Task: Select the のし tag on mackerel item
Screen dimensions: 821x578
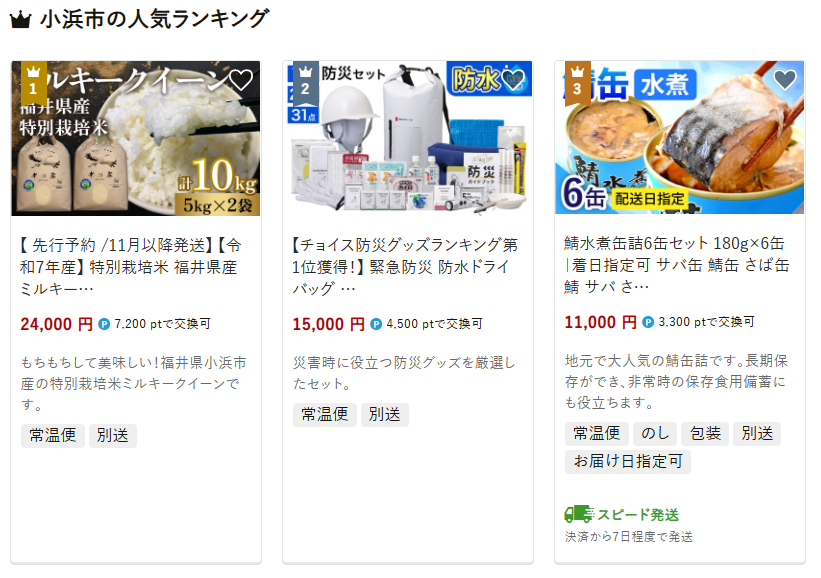Action: click(x=655, y=434)
